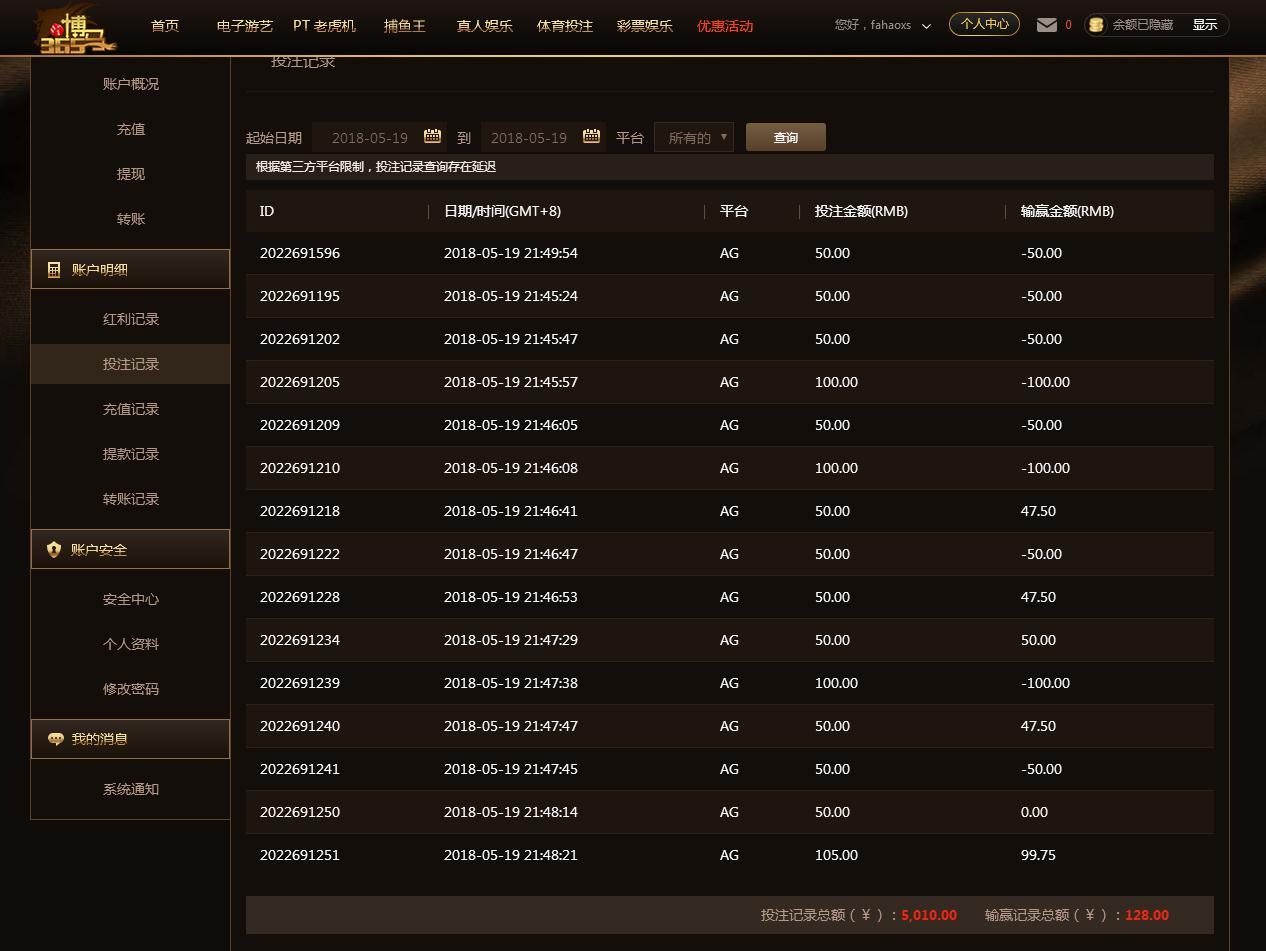Open 修改密码 in sidebar
The image size is (1266, 951).
(x=131, y=689)
